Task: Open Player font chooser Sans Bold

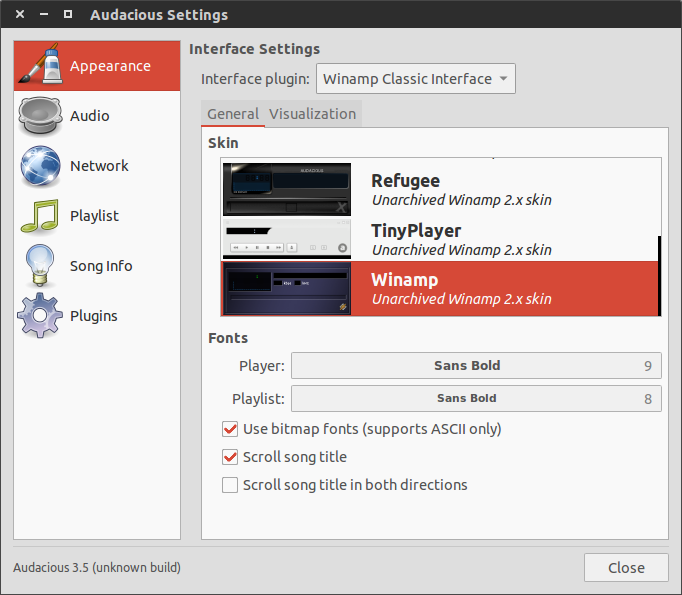Action: 475,366
